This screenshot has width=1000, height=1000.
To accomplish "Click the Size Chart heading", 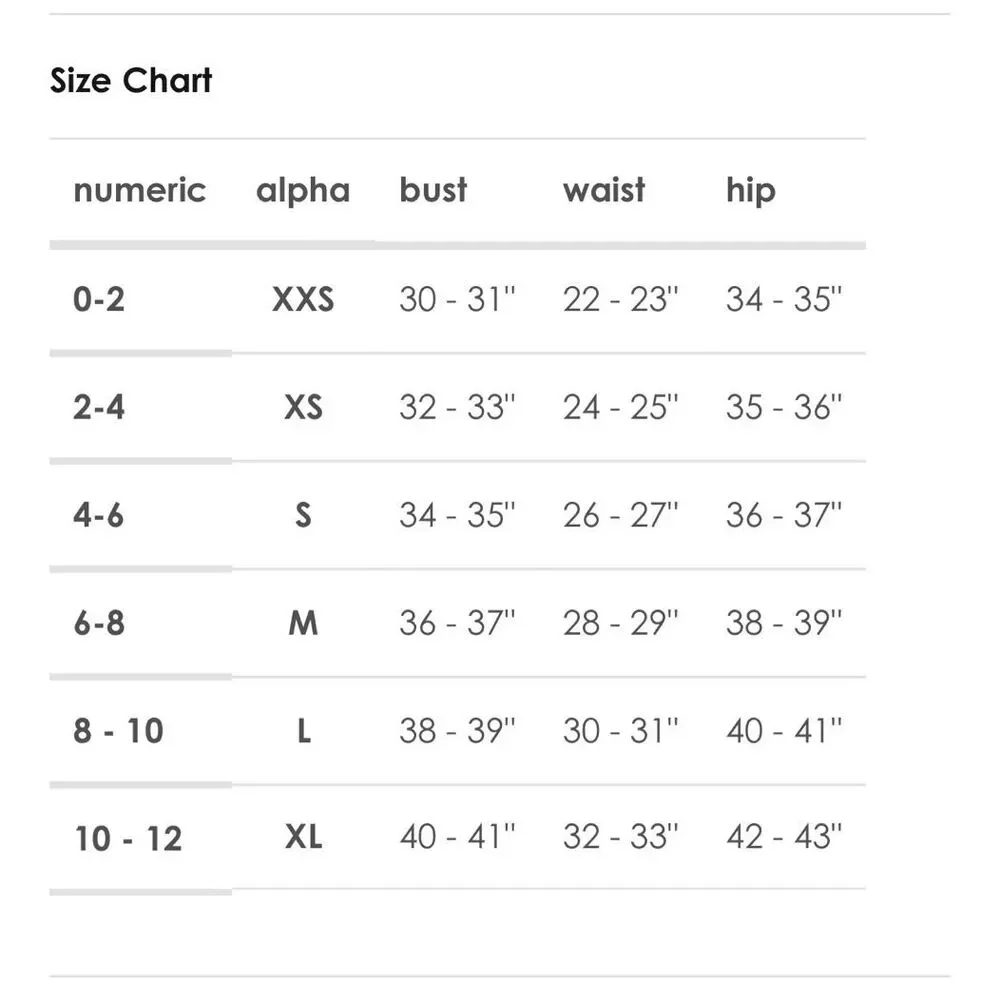I will (131, 80).
